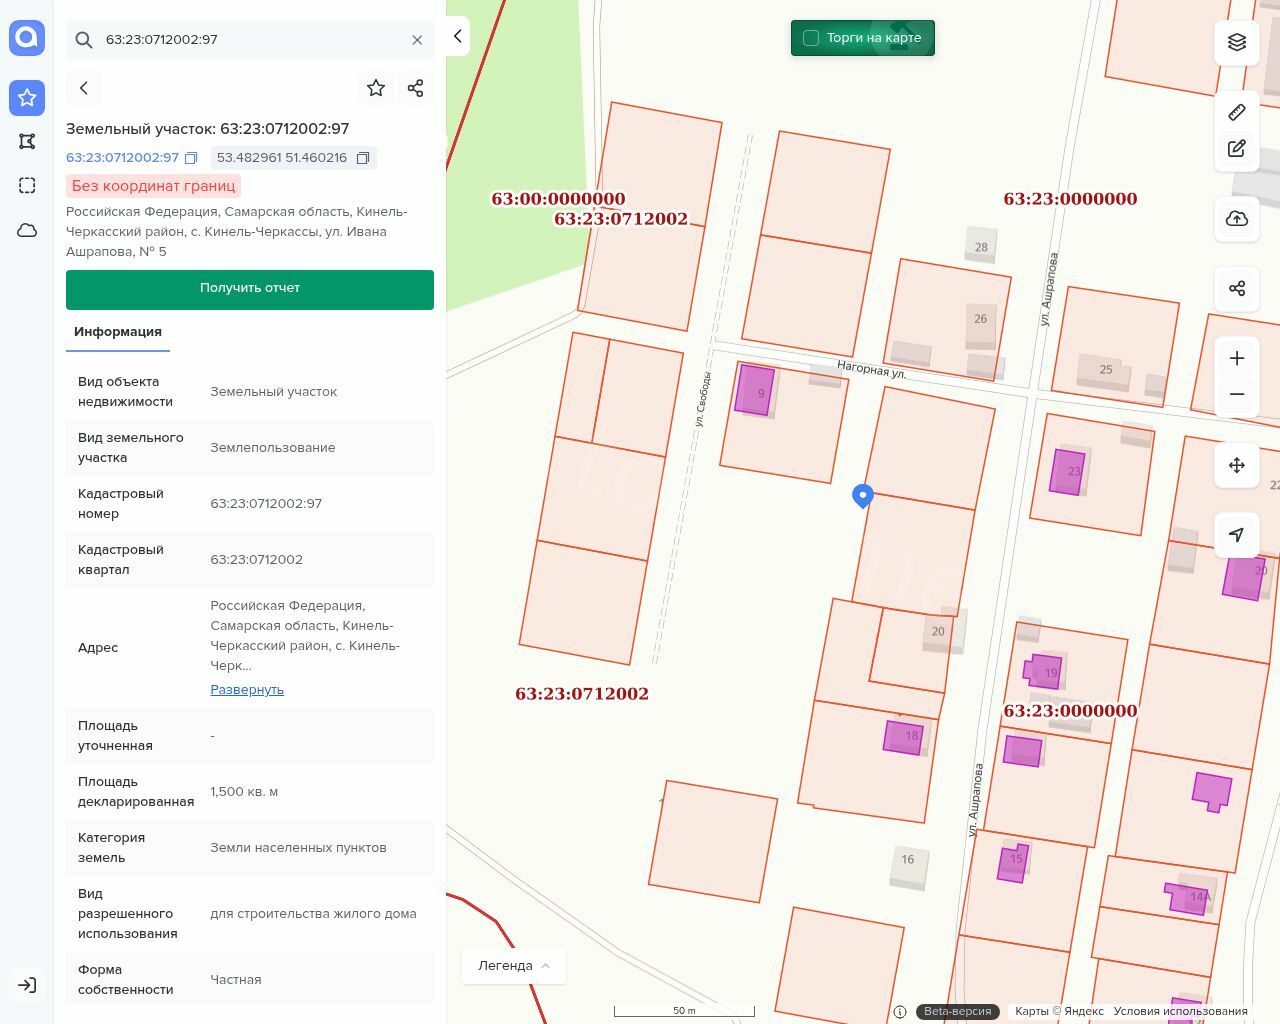Open the map layers panel
The image size is (1280, 1024).
coord(1237,42)
